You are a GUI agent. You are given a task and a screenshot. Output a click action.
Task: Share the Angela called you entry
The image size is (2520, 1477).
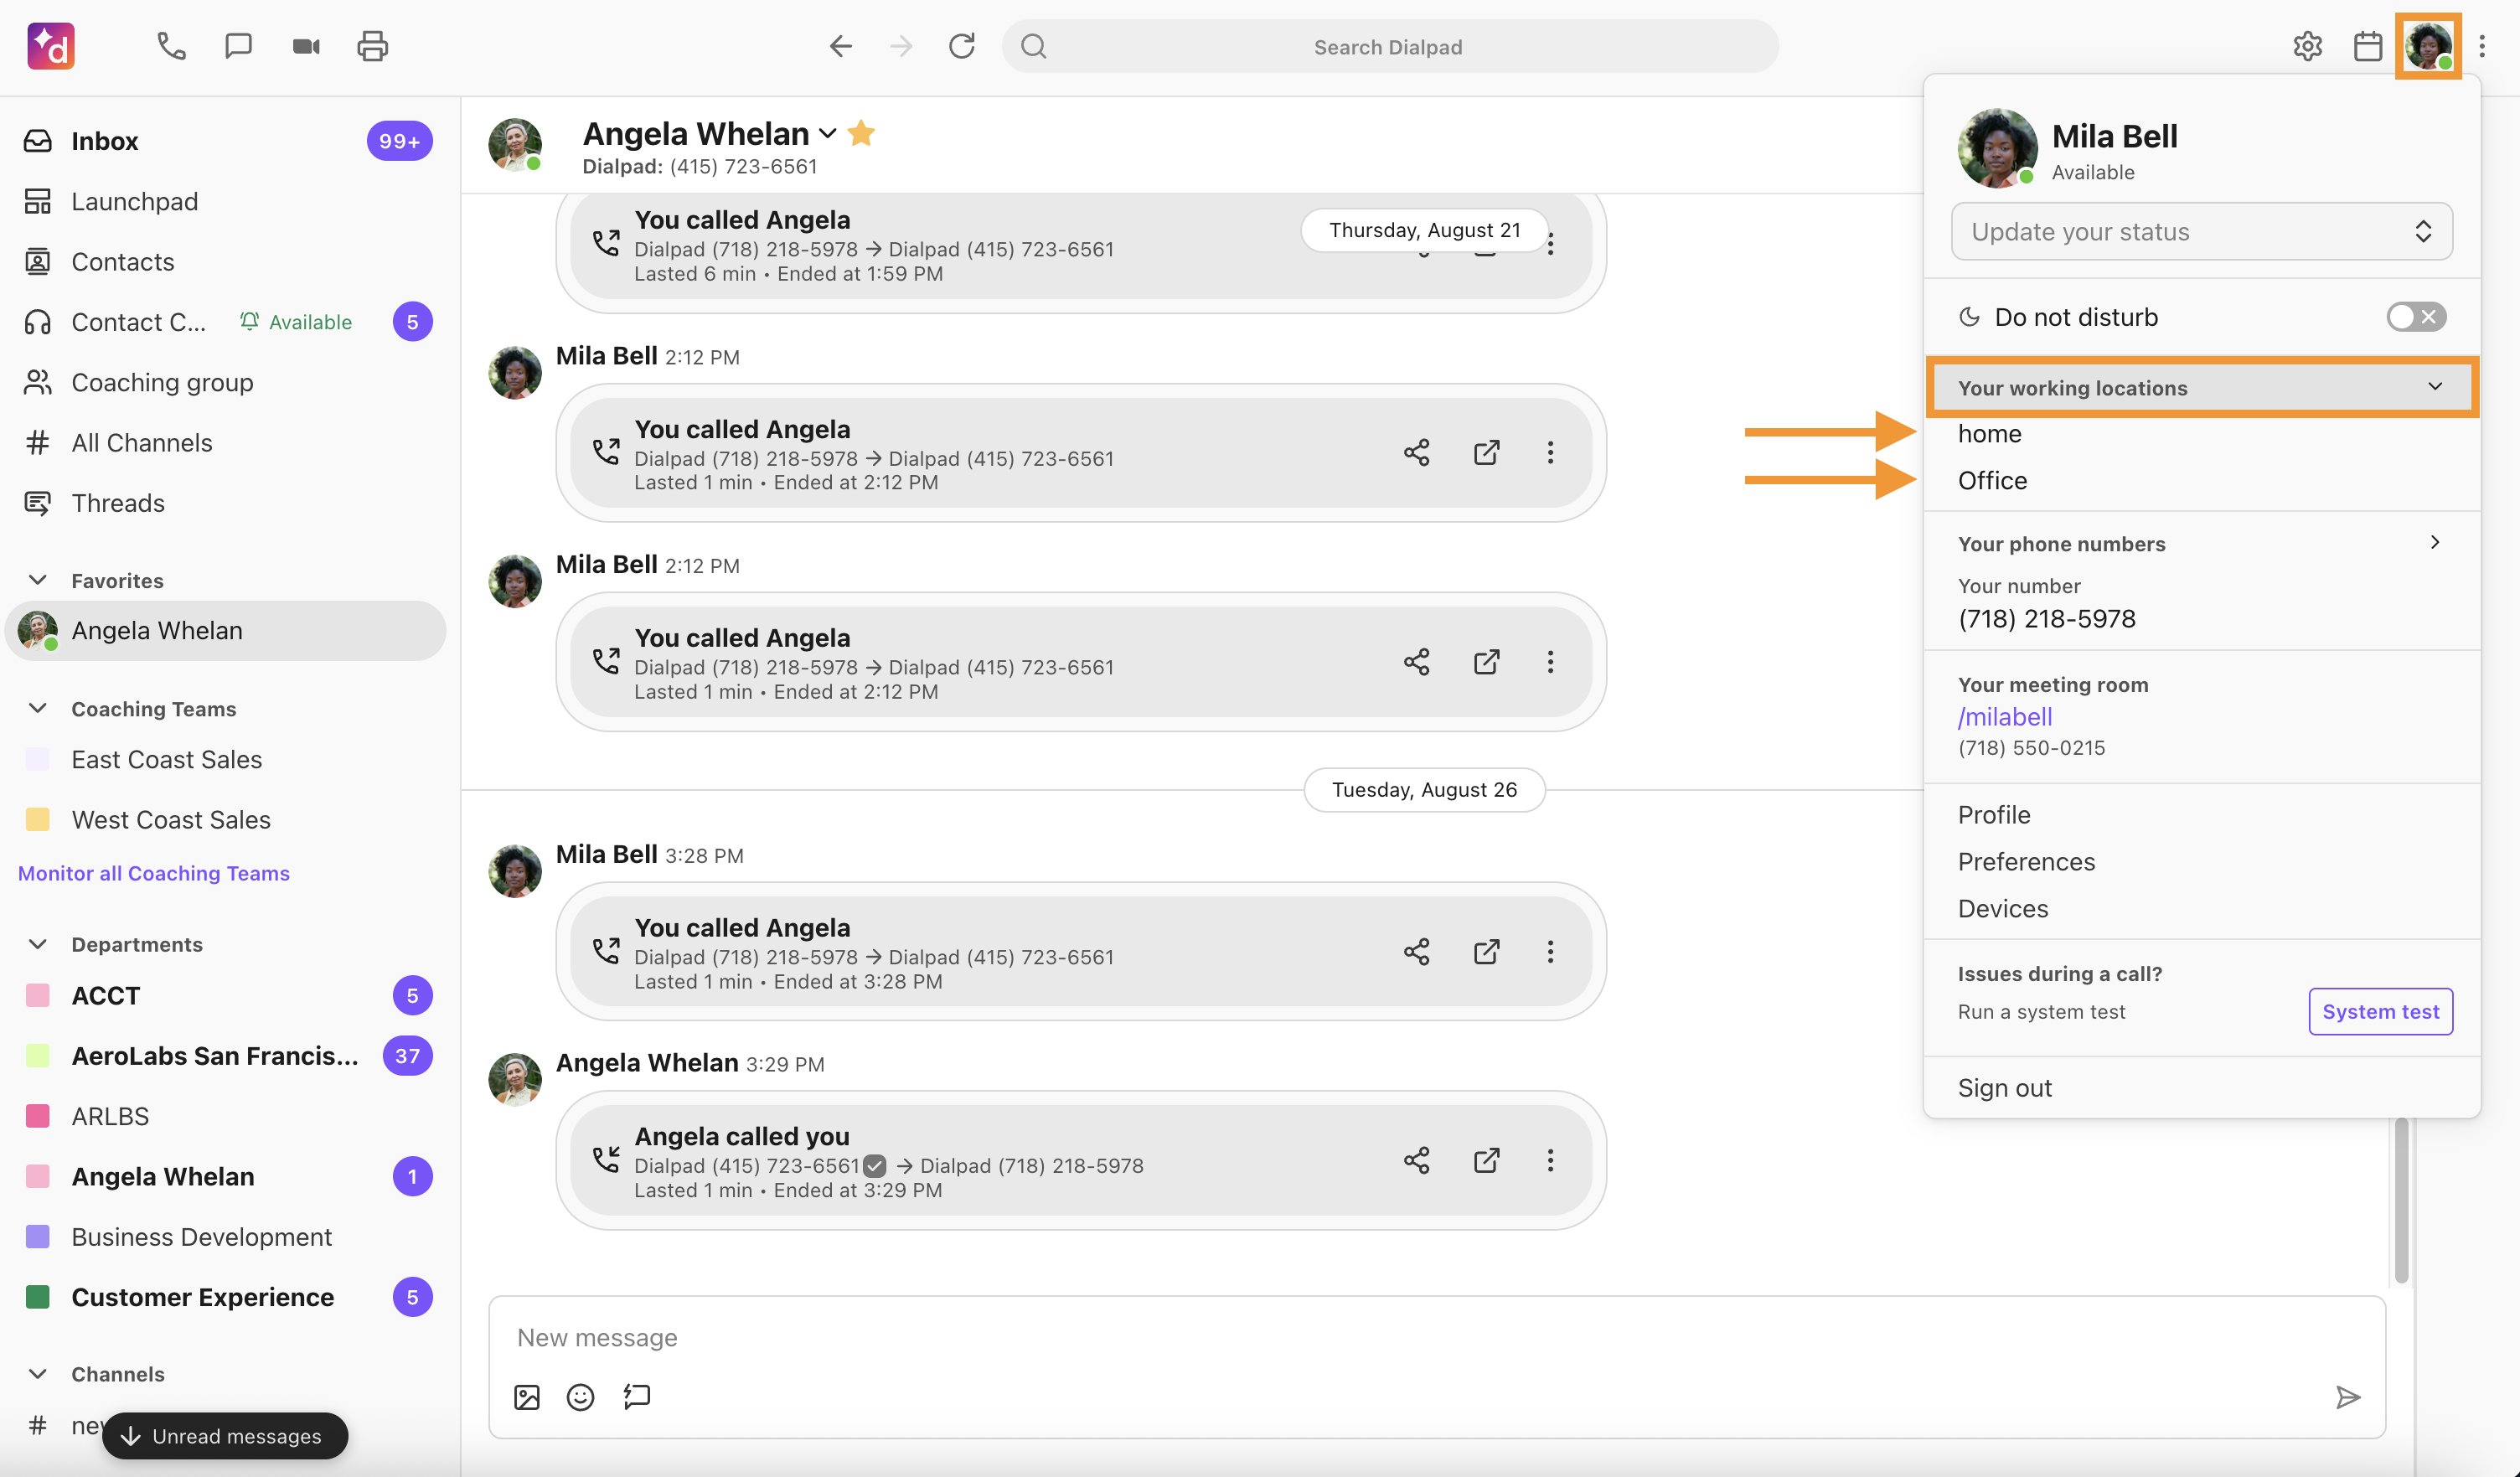(x=1417, y=1160)
